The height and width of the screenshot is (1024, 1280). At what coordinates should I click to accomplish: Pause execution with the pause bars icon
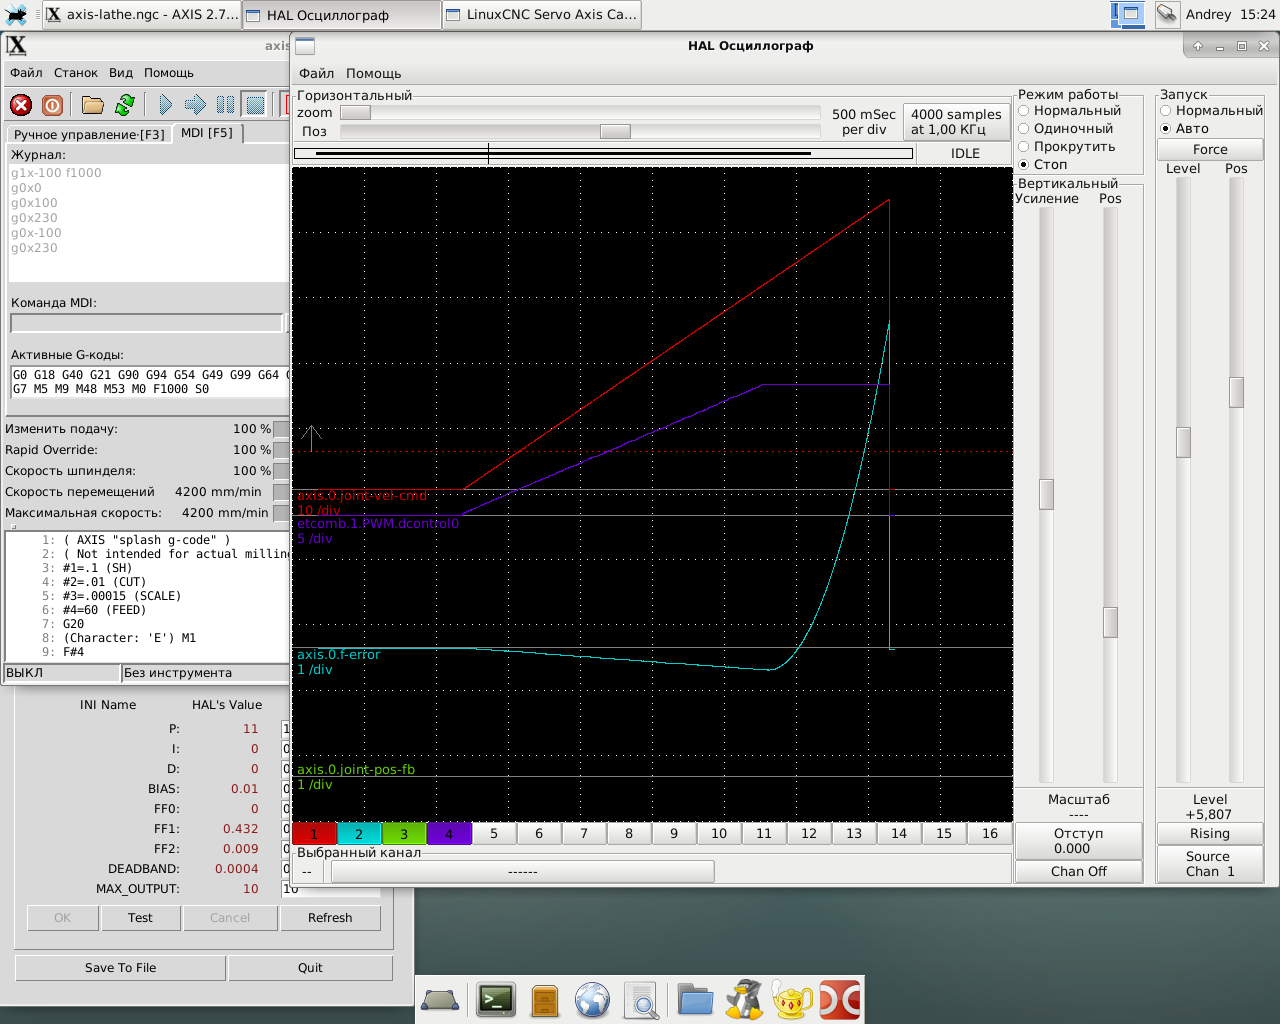coord(225,105)
